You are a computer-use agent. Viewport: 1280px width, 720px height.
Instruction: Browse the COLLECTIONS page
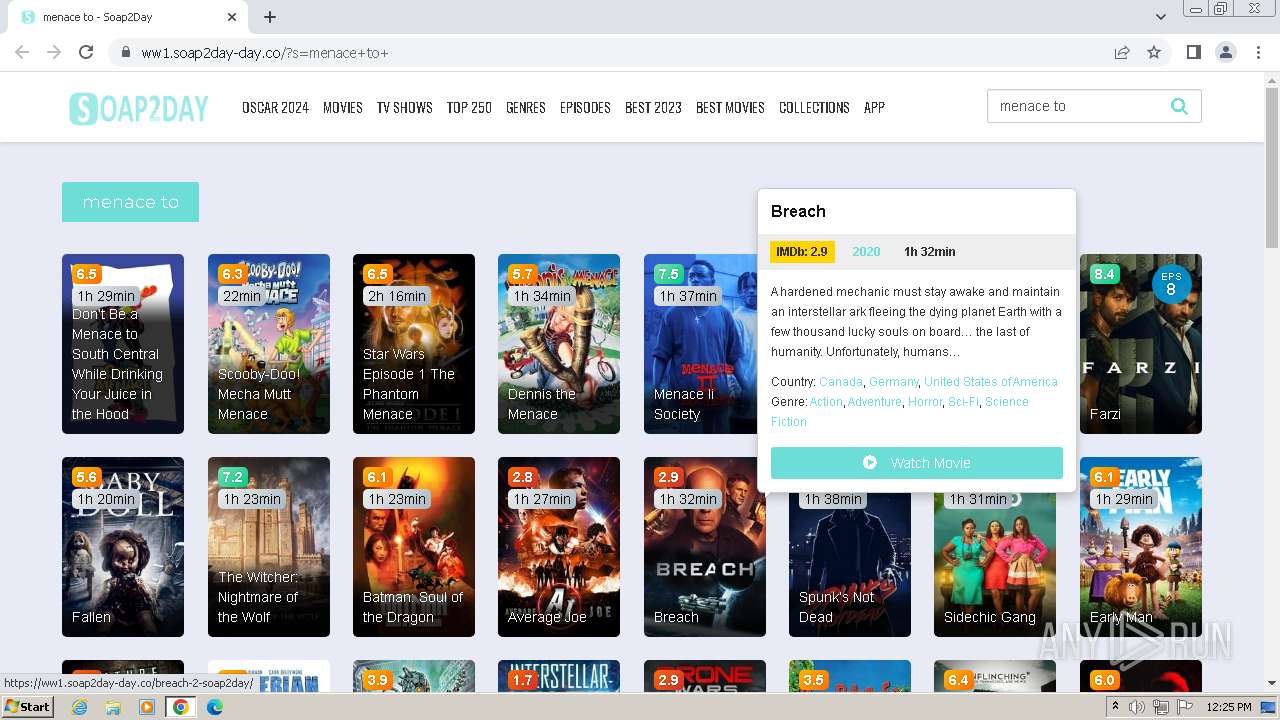[814, 107]
